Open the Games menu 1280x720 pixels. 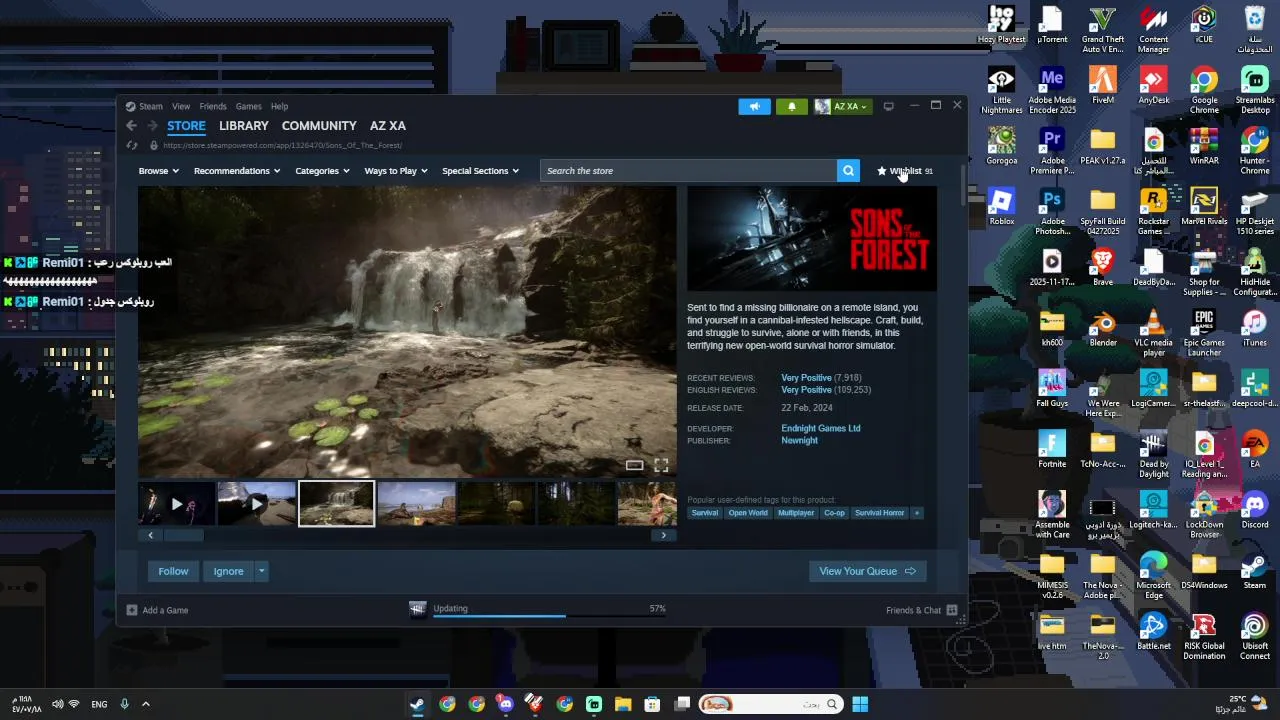(248, 106)
